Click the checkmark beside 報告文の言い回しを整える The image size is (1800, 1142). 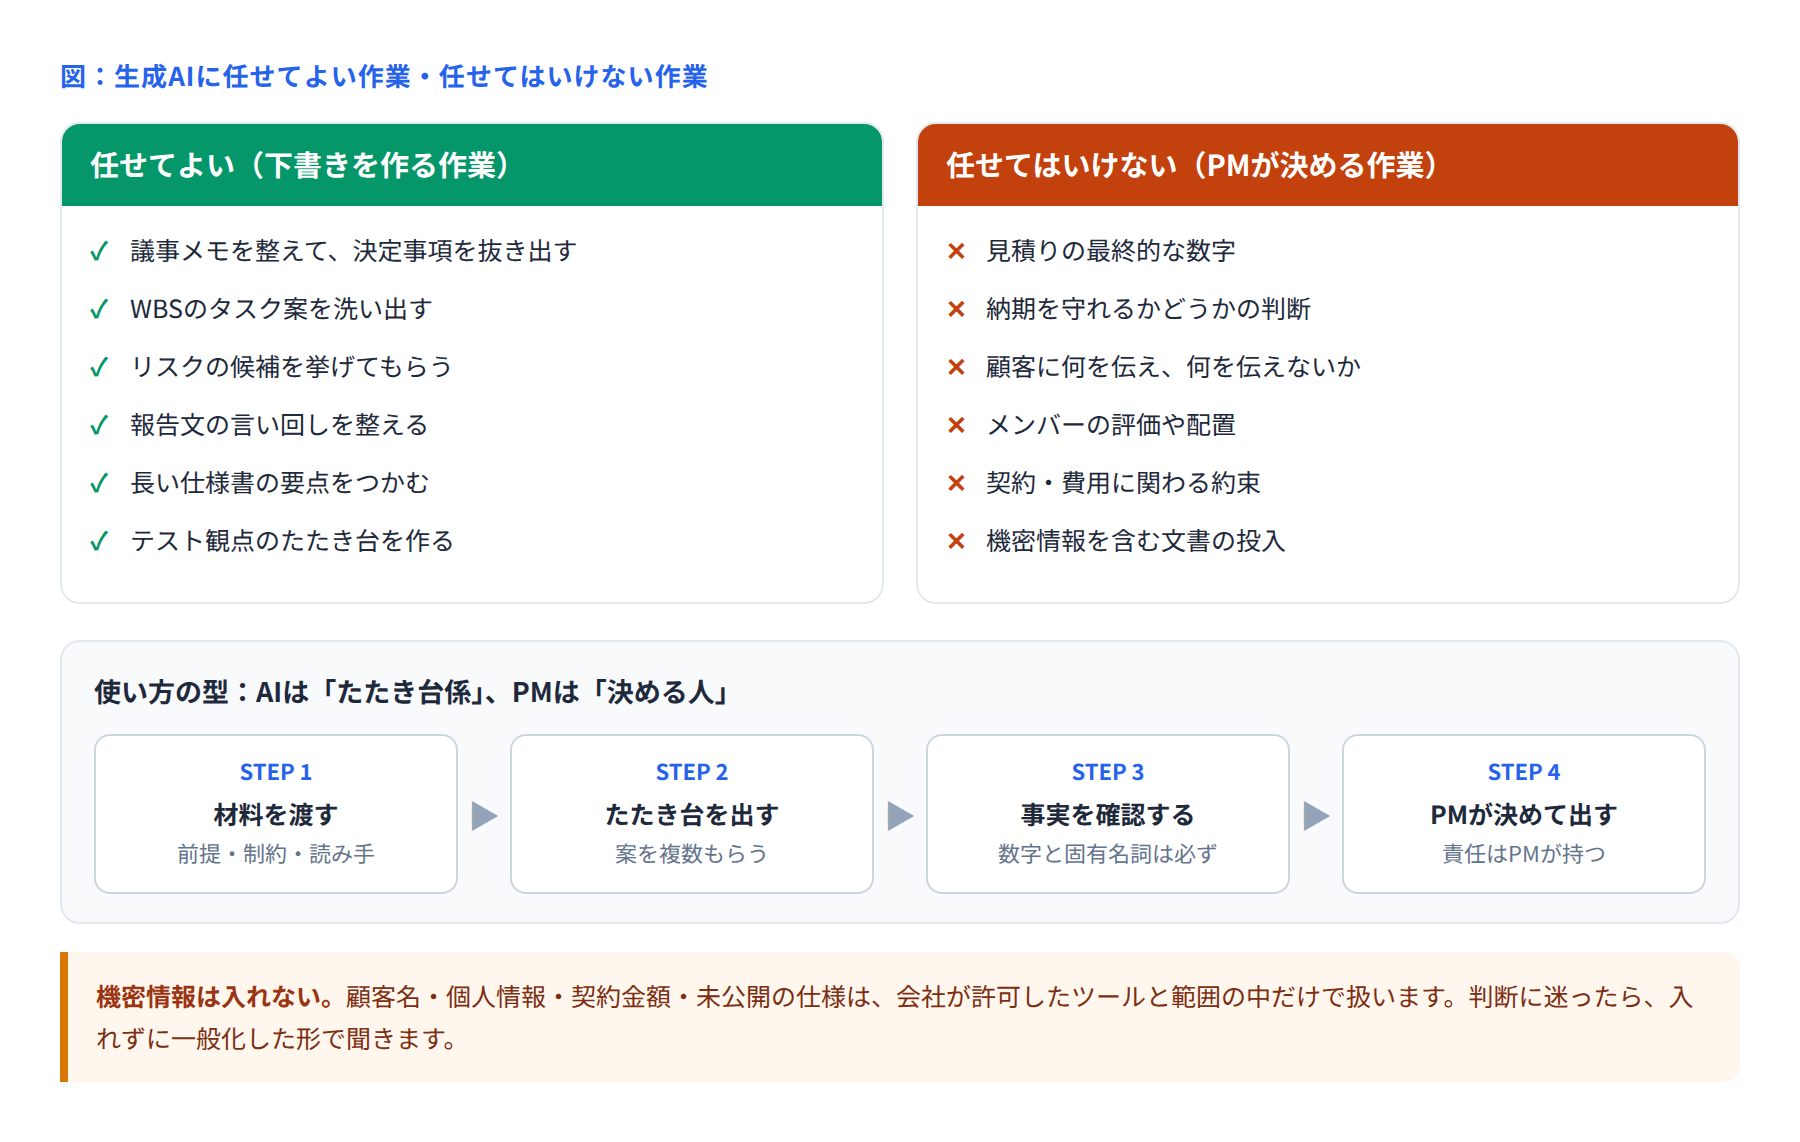point(99,425)
